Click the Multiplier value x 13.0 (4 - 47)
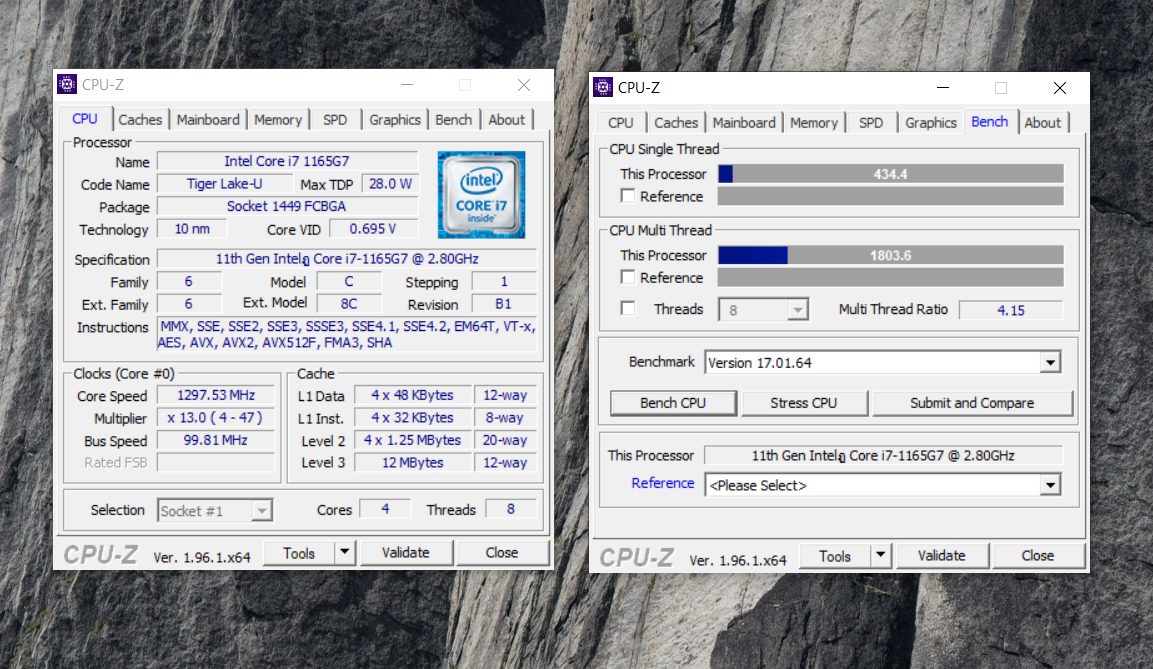 coord(215,418)
